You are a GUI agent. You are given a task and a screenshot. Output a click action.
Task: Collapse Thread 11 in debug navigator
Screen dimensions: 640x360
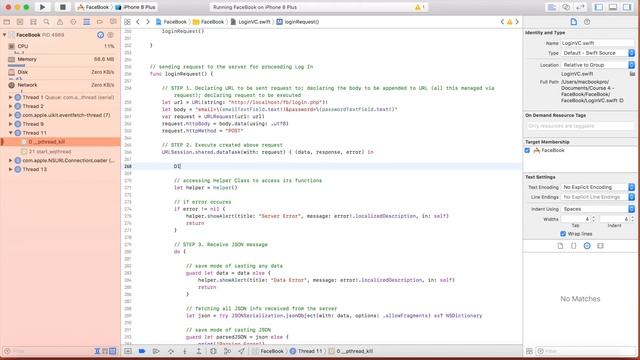(x=10, y=133)
